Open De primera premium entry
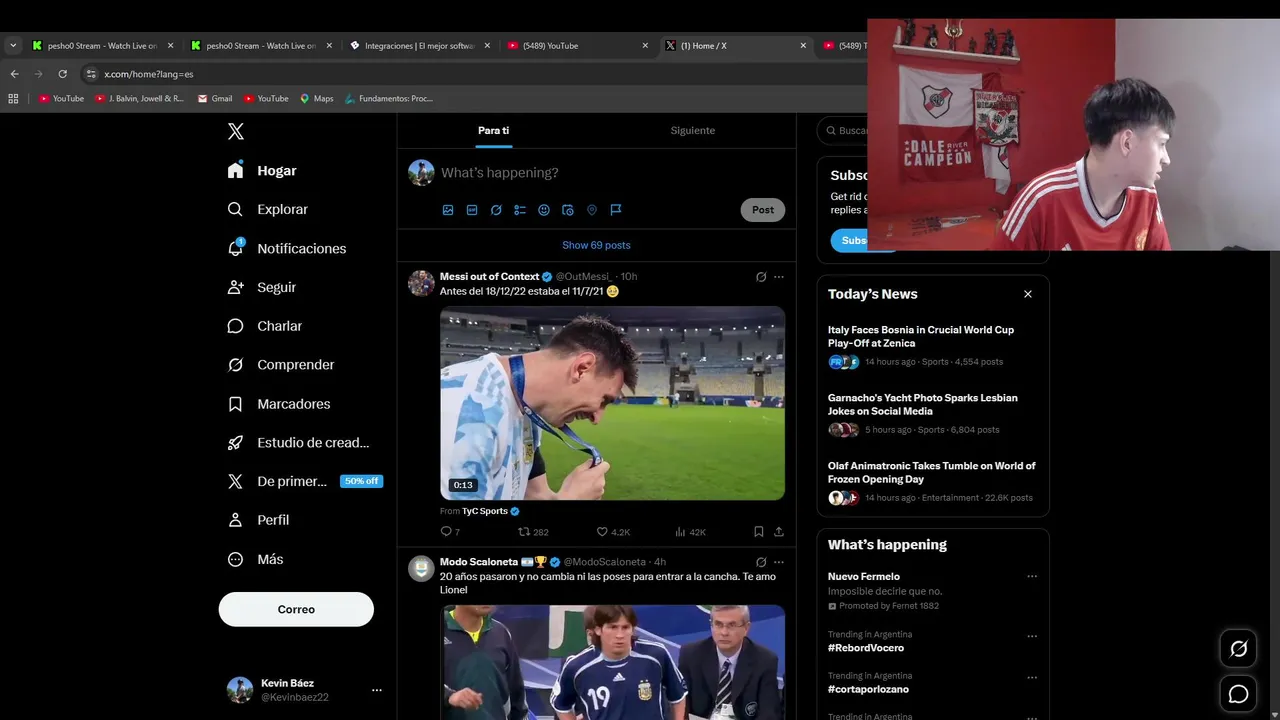This screenshot has height=720, width=1280. click(x=304, y=481)
